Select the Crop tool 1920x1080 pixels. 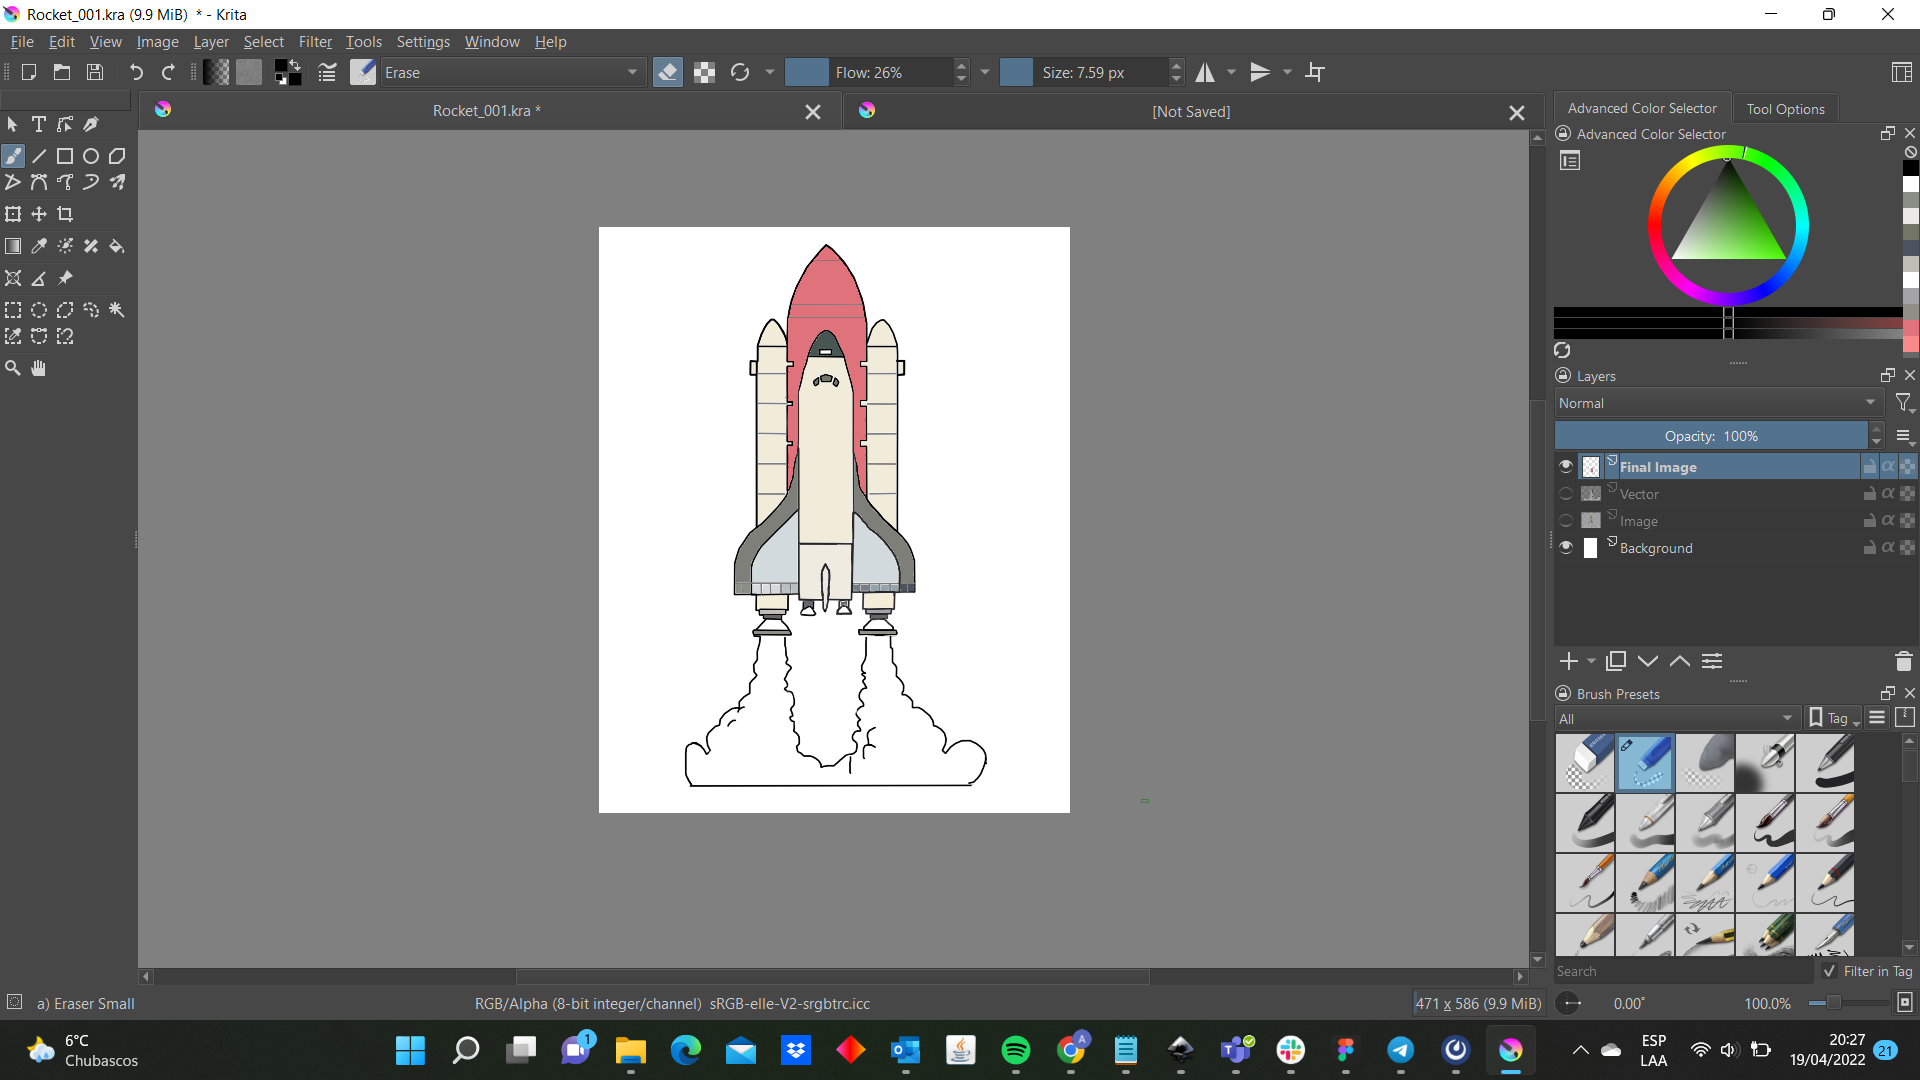65,214
